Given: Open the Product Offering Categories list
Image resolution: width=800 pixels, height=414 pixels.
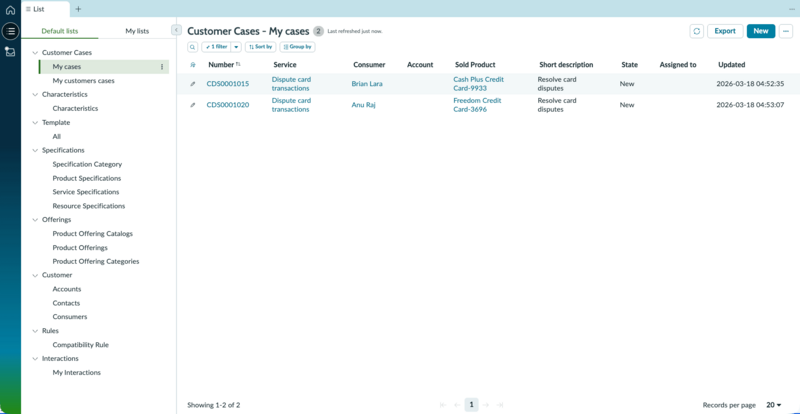Looking at the screenshot, I should pyautogui.click(x=96, y=261).
